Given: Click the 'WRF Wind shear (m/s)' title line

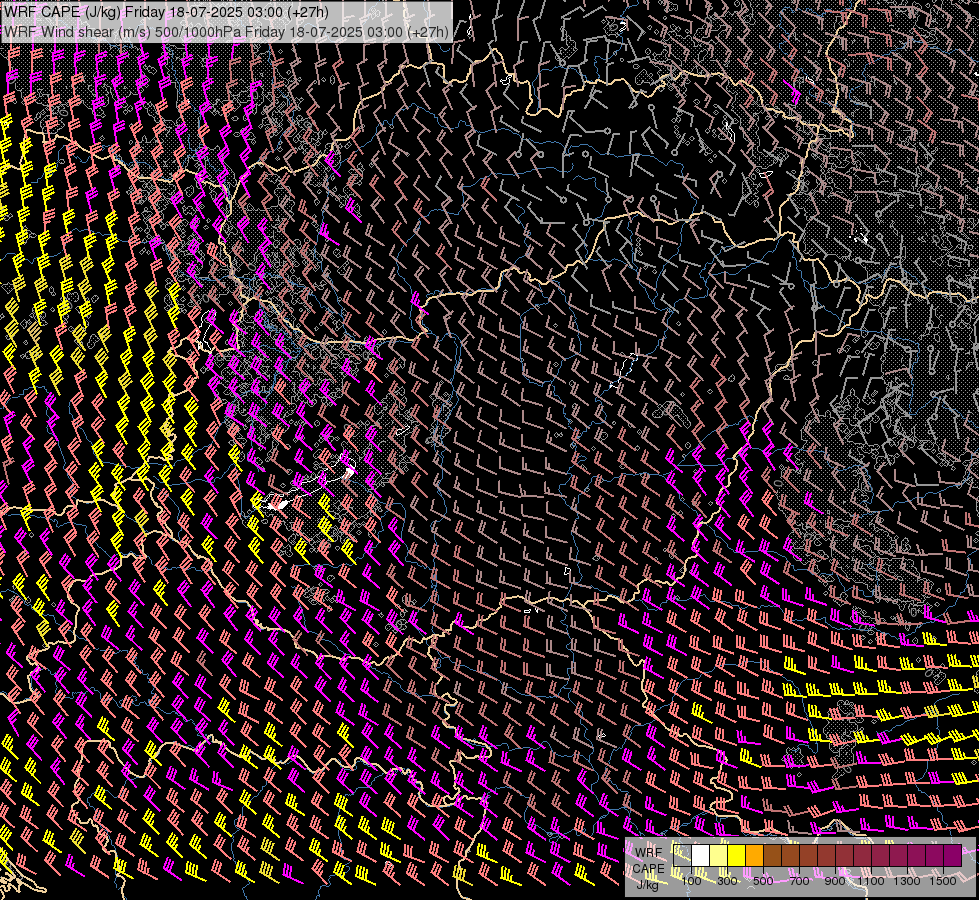Looking at the screenshot, I should (x=226, y=31).
